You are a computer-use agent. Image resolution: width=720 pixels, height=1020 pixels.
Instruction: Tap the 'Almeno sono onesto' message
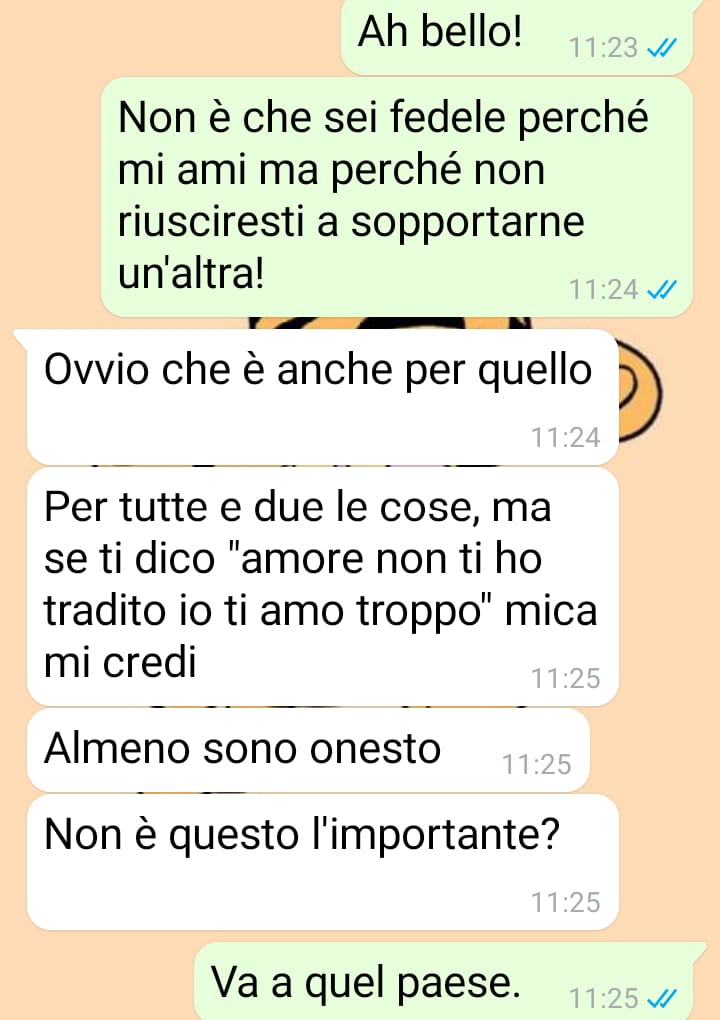click(308, 750)
